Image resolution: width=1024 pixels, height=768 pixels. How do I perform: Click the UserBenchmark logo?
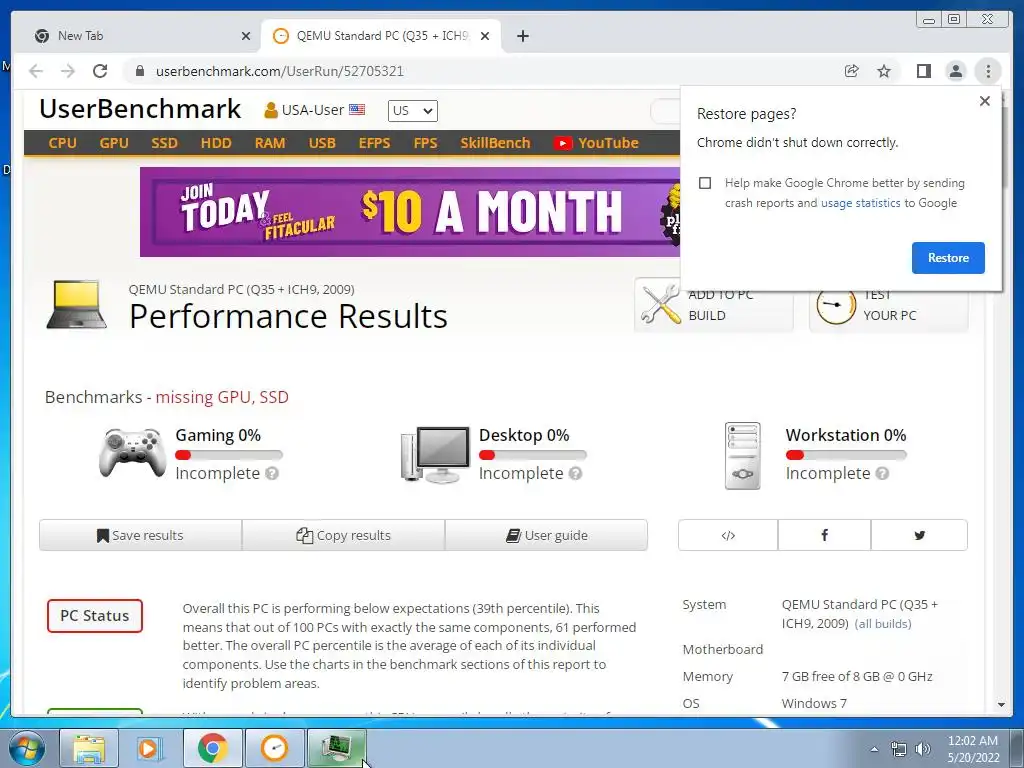140,109
